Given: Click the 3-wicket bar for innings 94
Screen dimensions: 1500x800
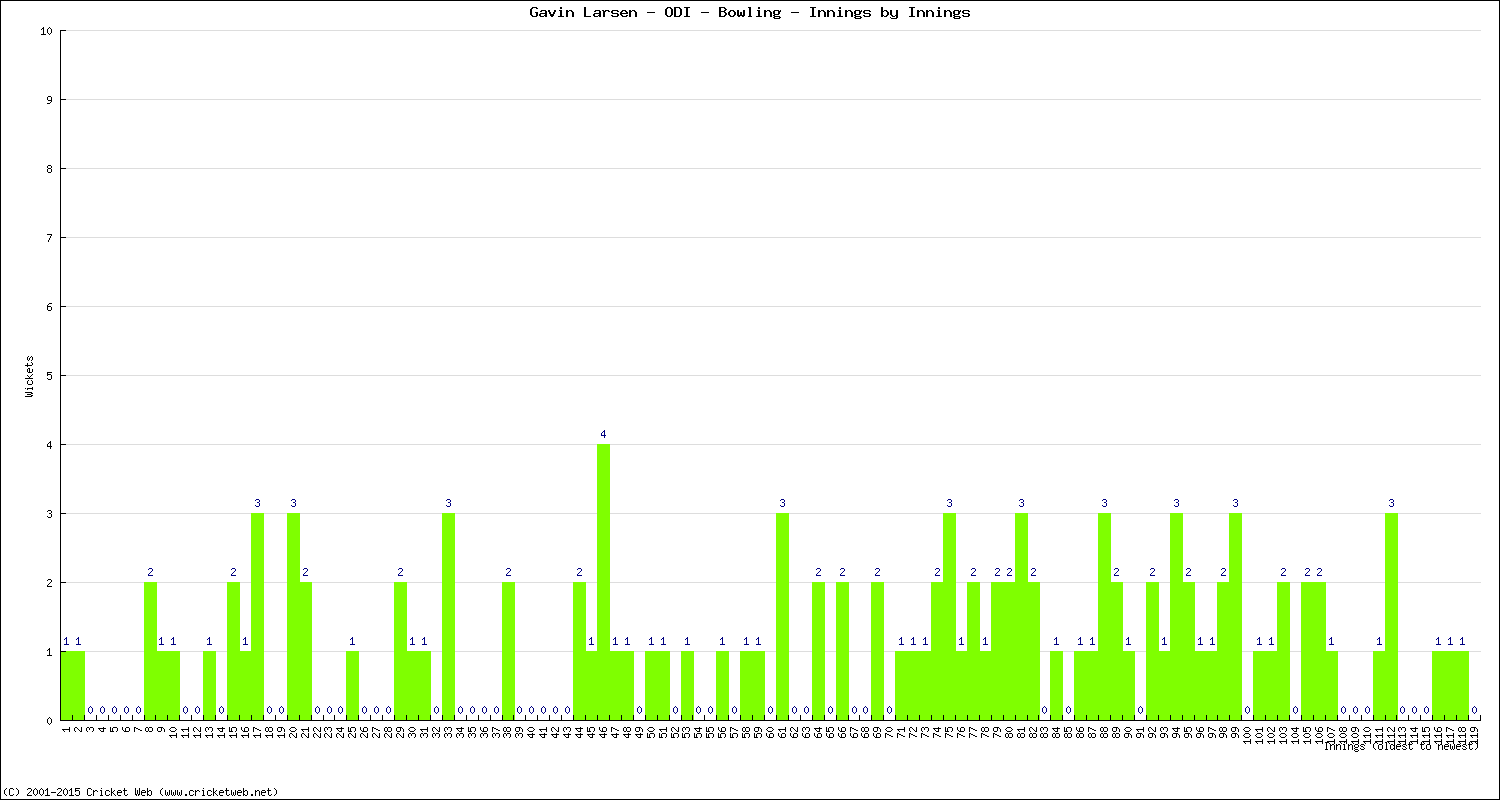Looking at the screenshot, I should pos(1176,616).
